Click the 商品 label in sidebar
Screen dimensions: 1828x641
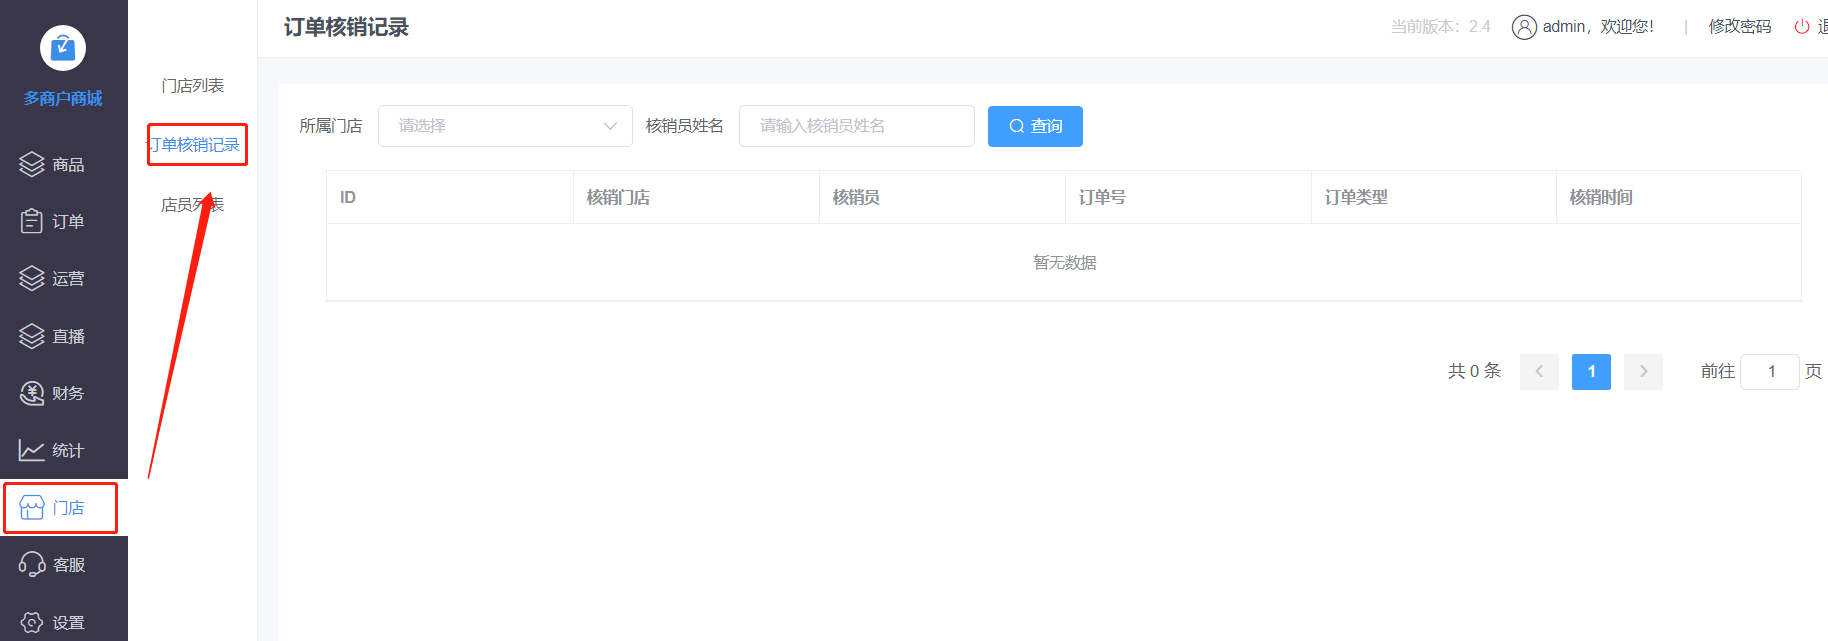[x=68, y=164]
